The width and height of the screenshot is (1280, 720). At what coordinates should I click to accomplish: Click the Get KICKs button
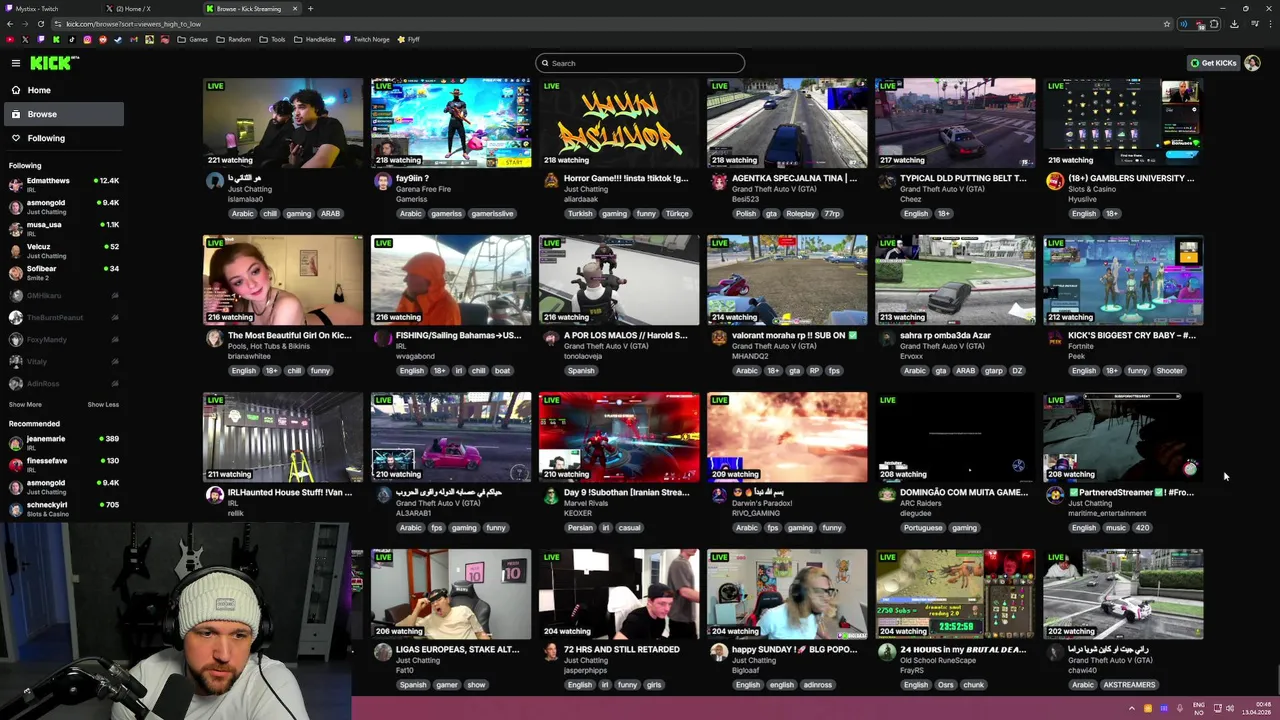click(1213, 63)
